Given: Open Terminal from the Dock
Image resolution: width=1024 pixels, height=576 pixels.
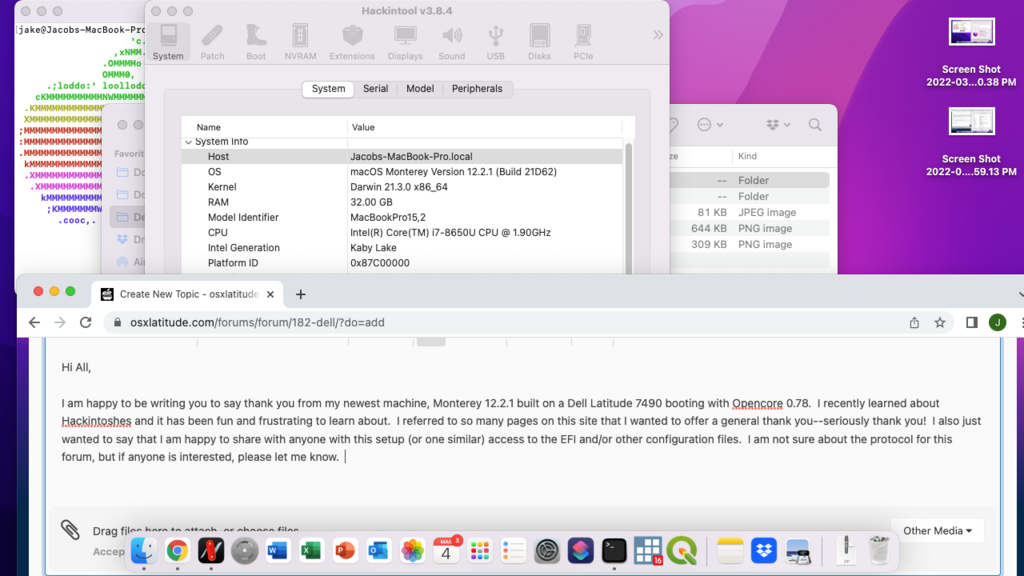Looking at the screenshot, I should point(614,550).
